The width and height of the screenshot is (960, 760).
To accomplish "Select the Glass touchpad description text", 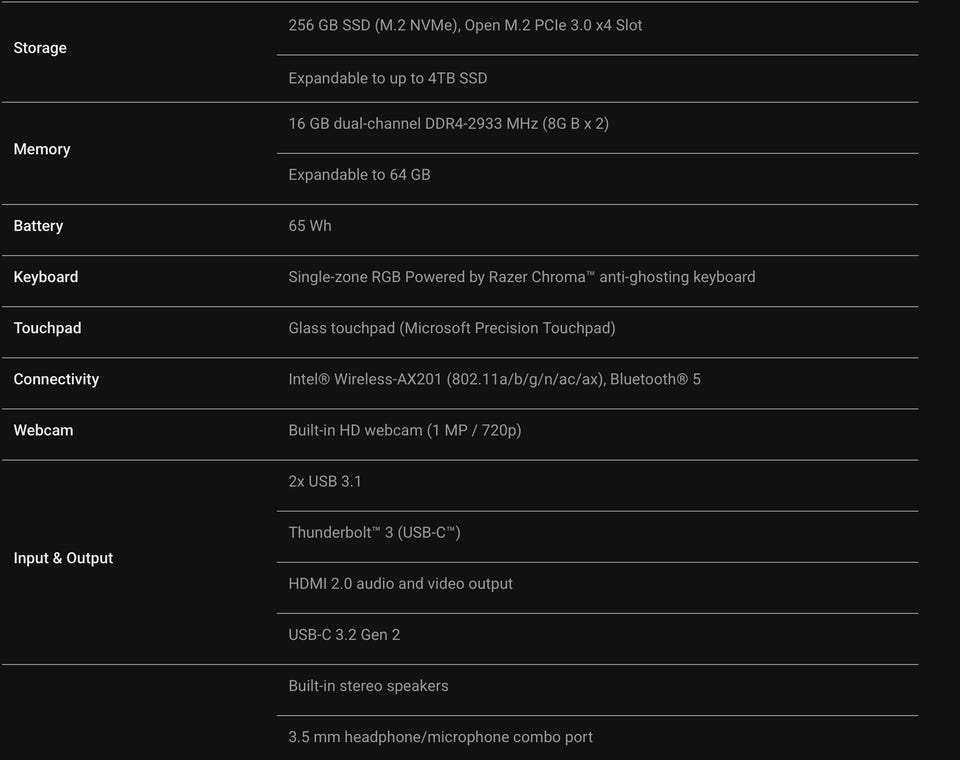I will tap(451, 328).
